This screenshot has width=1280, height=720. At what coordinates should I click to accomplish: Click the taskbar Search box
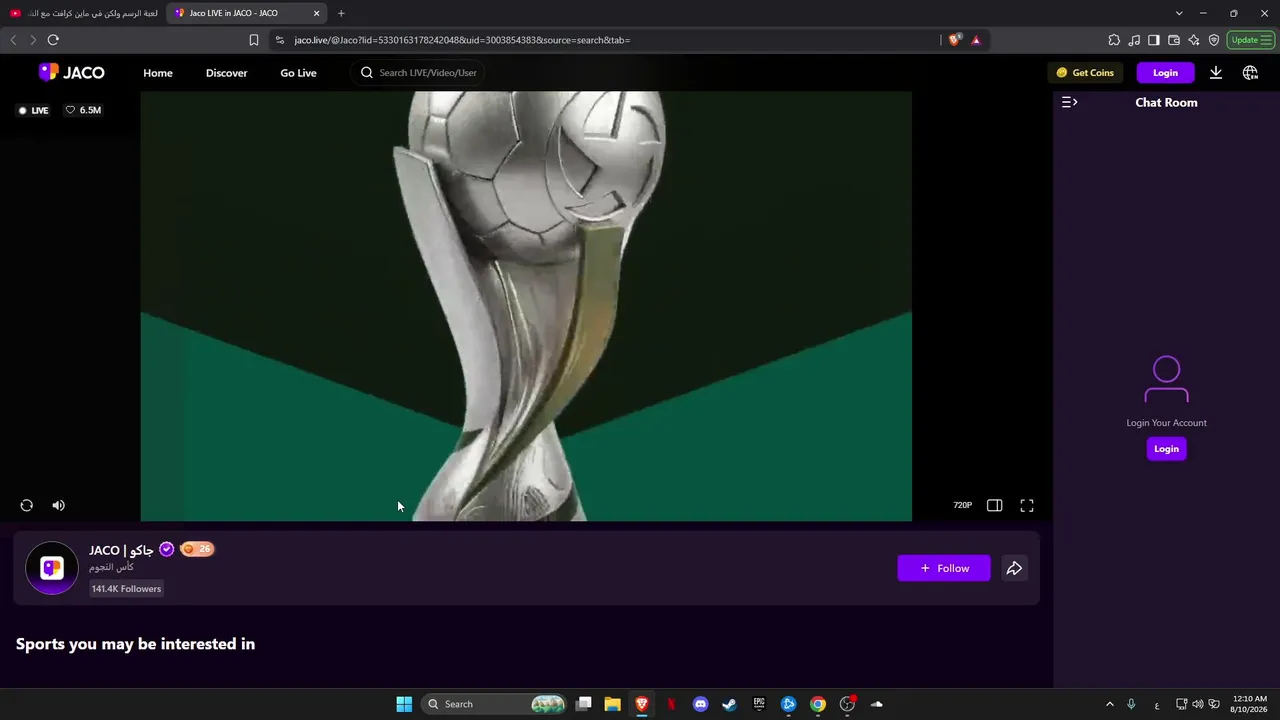(x=494, y=704)
